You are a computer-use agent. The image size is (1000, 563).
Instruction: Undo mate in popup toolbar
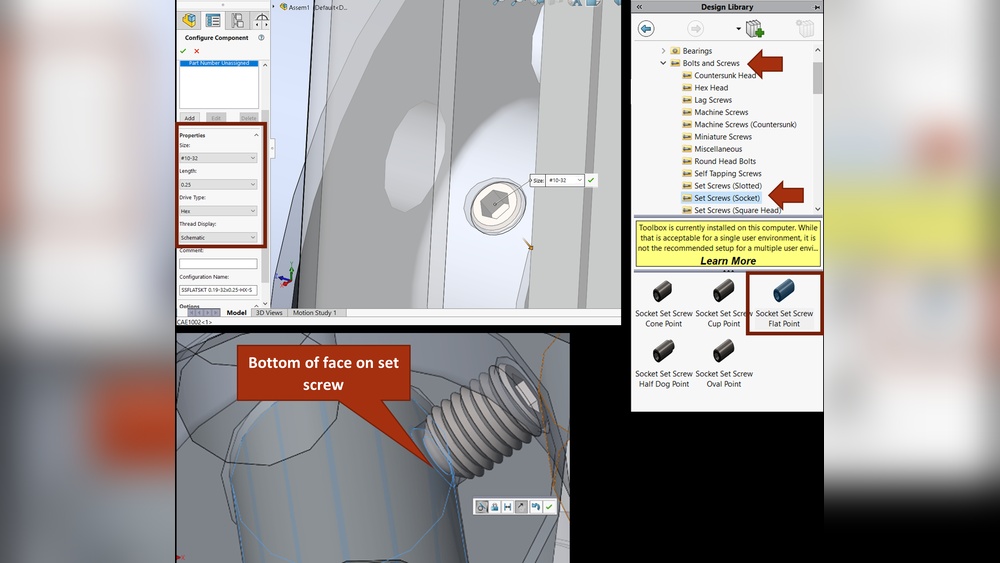[x=535, y=507]
